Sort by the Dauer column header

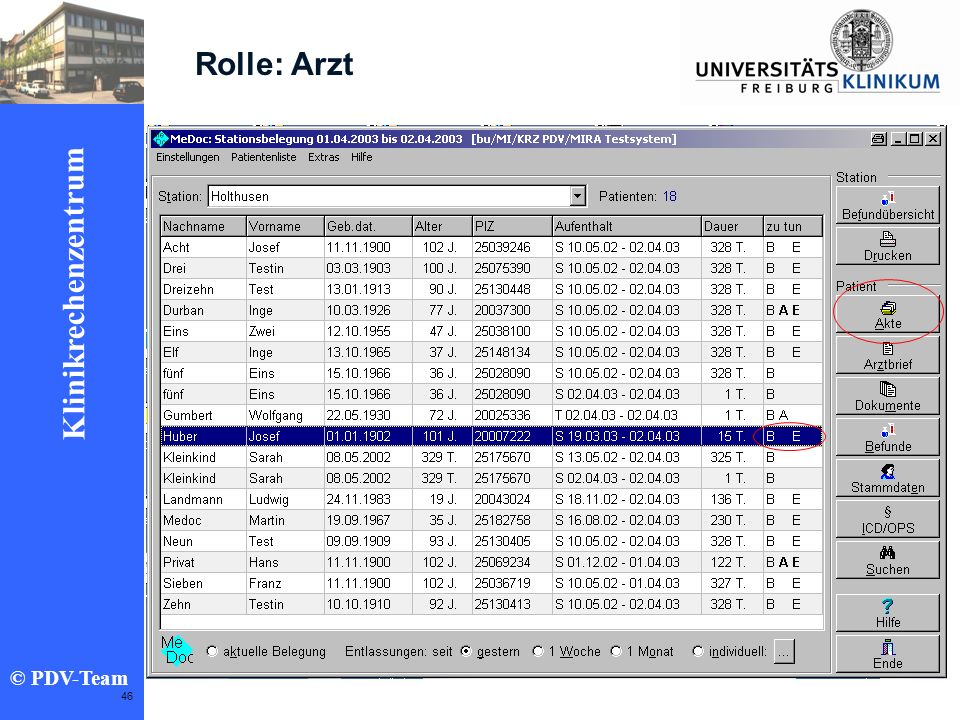(x=732, y=227)
